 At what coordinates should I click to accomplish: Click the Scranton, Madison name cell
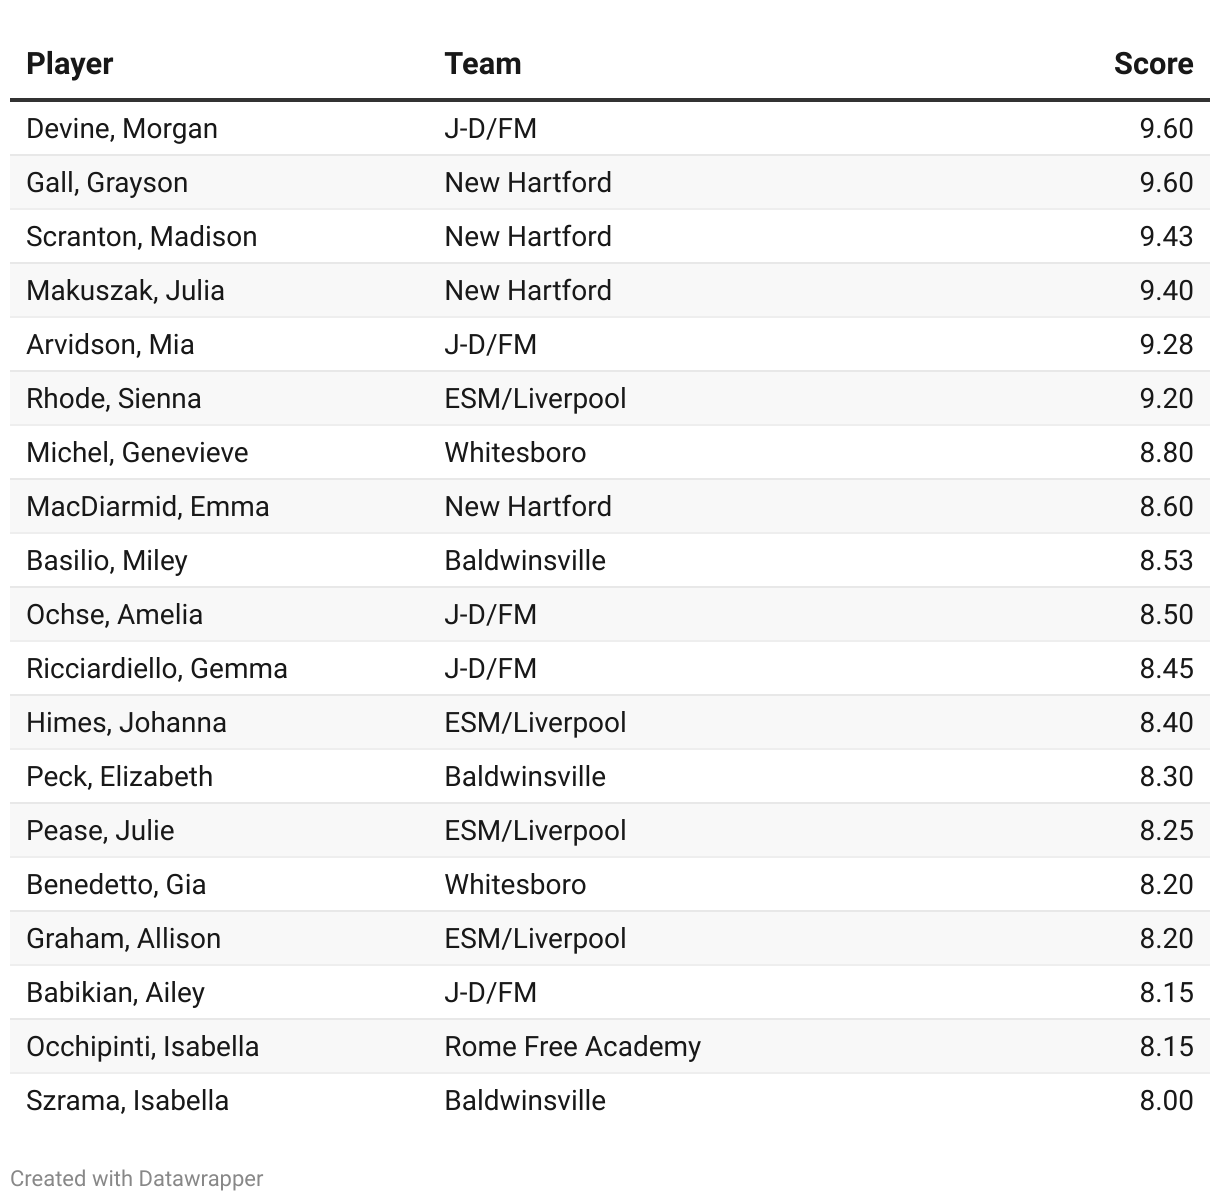click(x=142, y=237)
